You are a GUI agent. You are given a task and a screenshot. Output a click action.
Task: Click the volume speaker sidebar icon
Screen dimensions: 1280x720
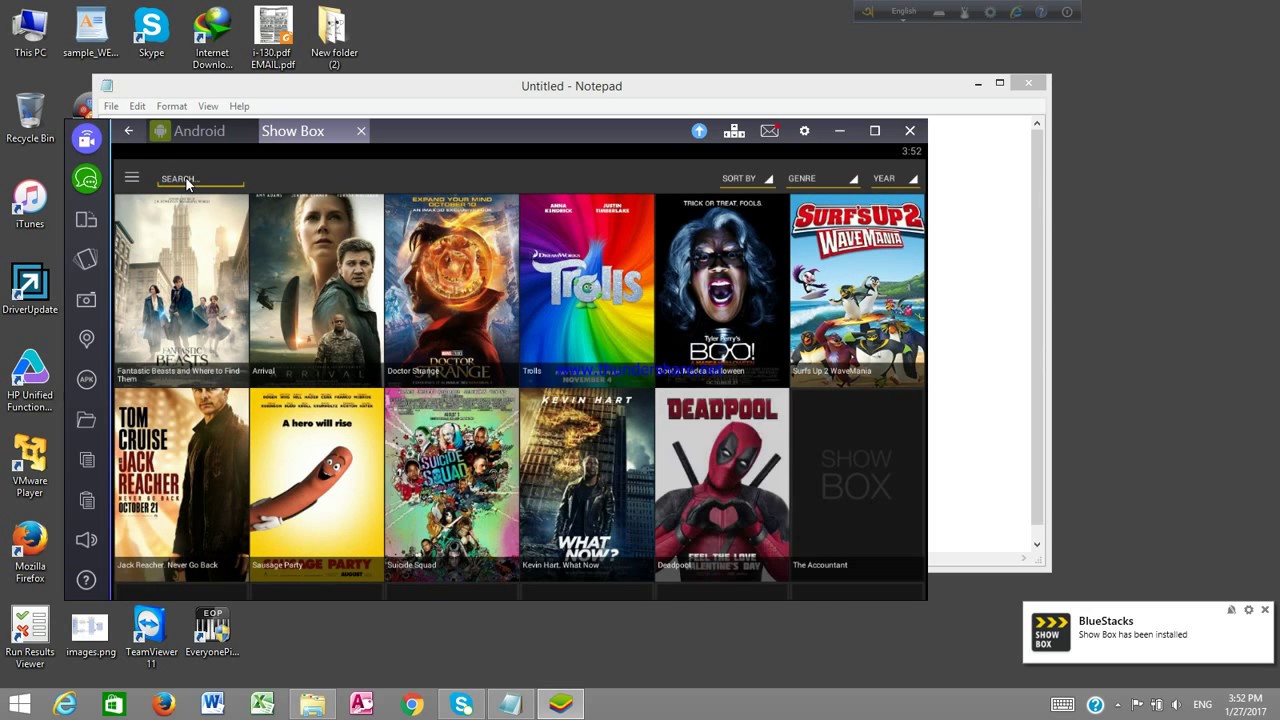[x=87, y=540]
